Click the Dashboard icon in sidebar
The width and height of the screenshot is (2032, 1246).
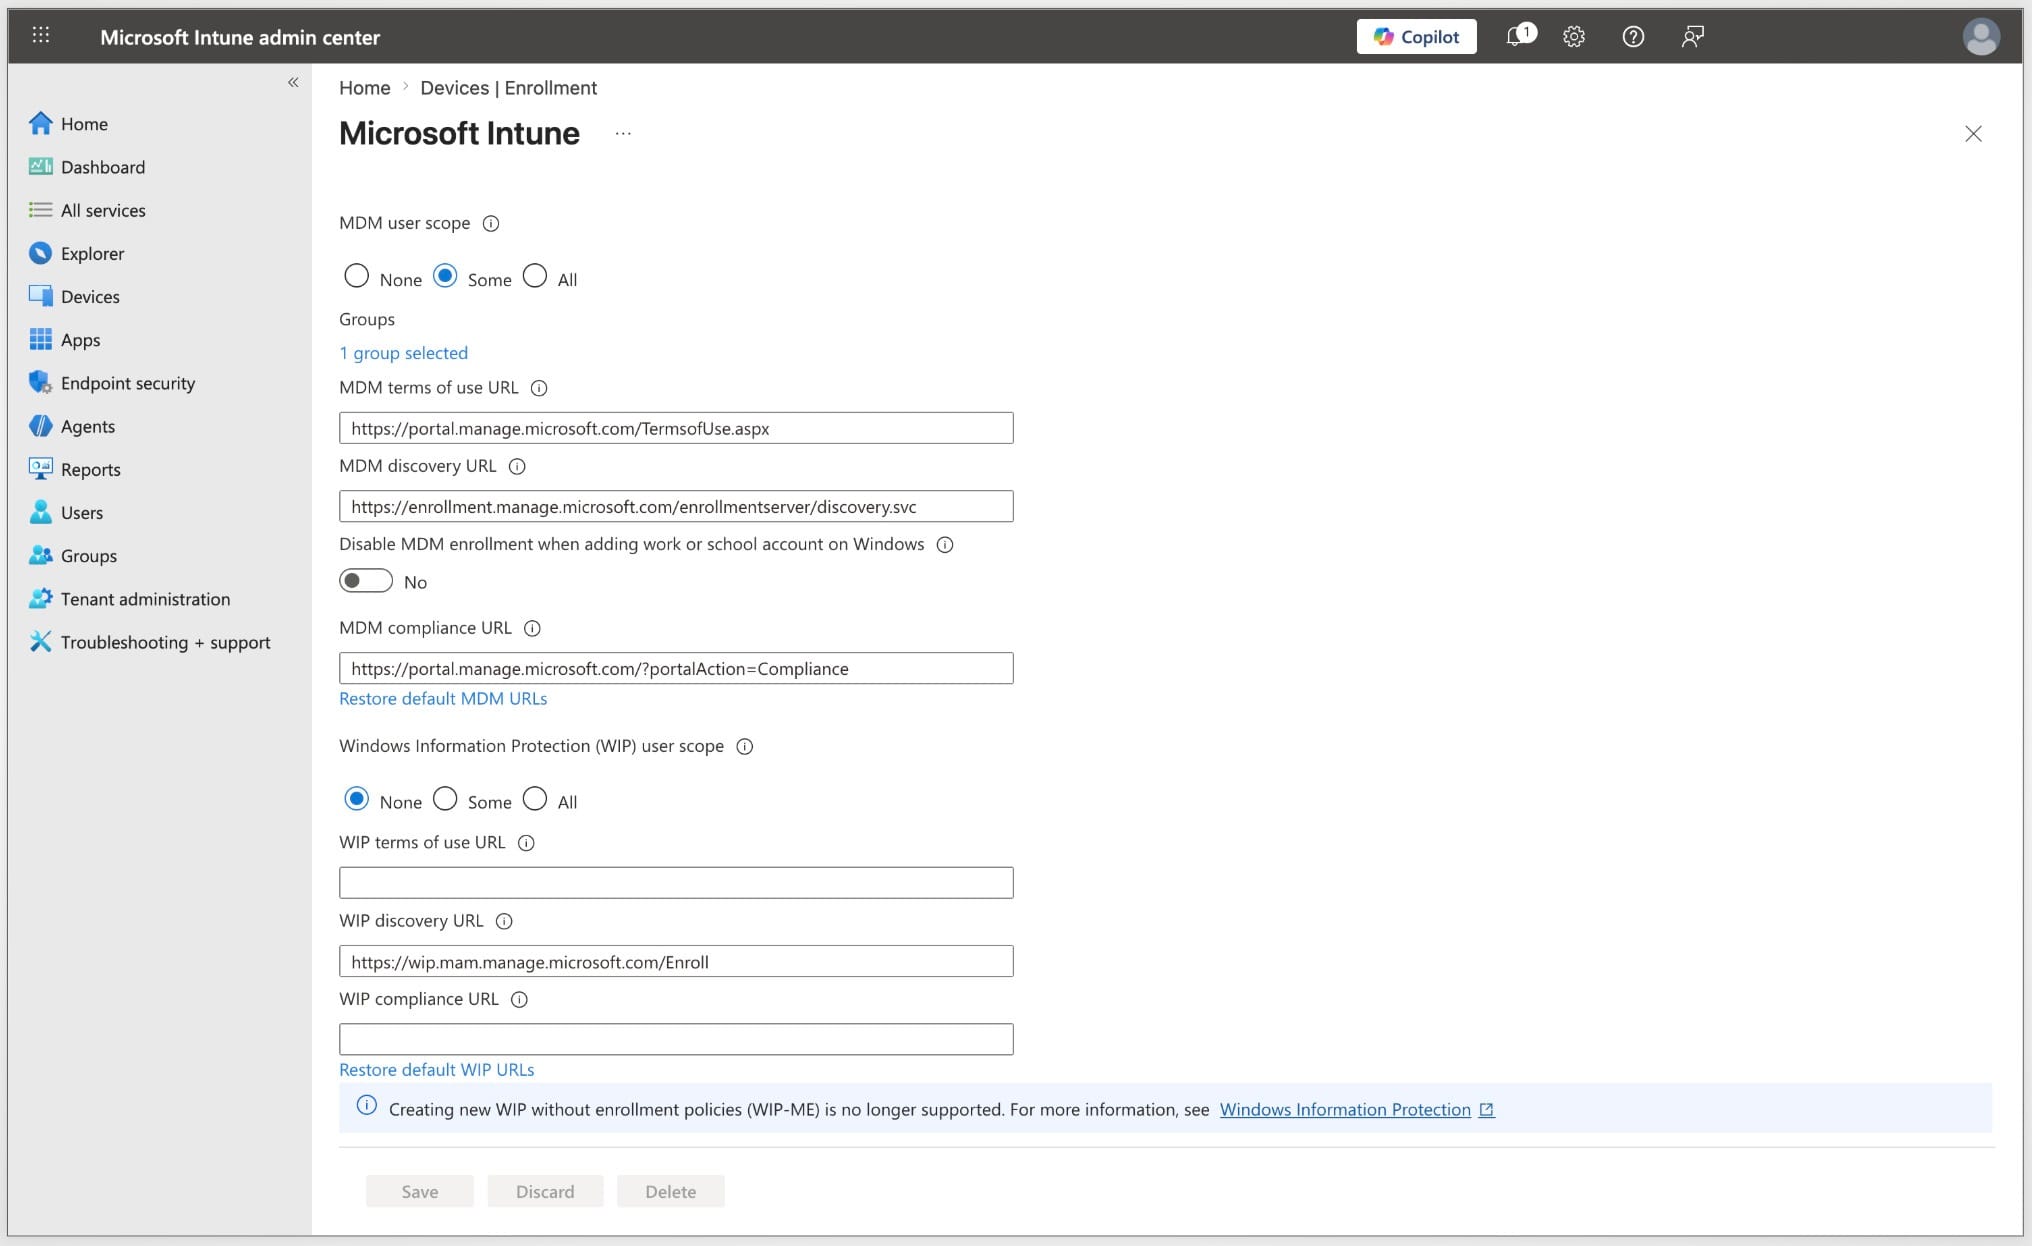point(41,166)
